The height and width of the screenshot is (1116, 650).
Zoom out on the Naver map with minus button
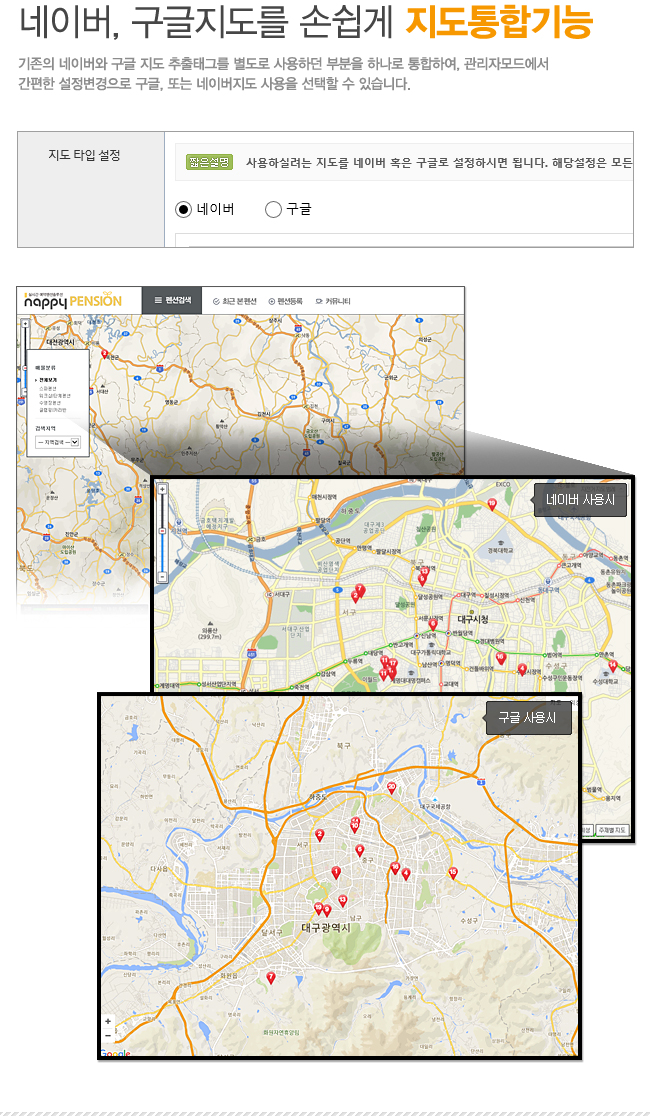coord(162,577)
